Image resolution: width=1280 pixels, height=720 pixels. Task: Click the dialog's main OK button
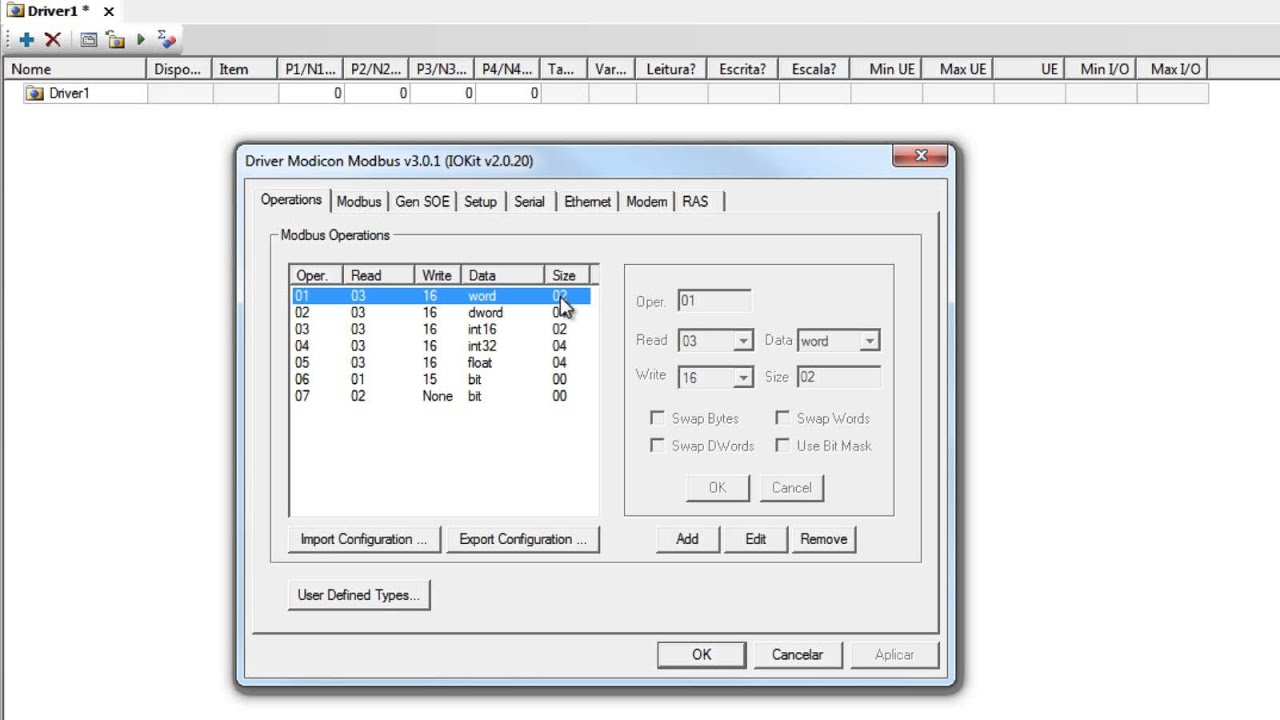[702, 655]
